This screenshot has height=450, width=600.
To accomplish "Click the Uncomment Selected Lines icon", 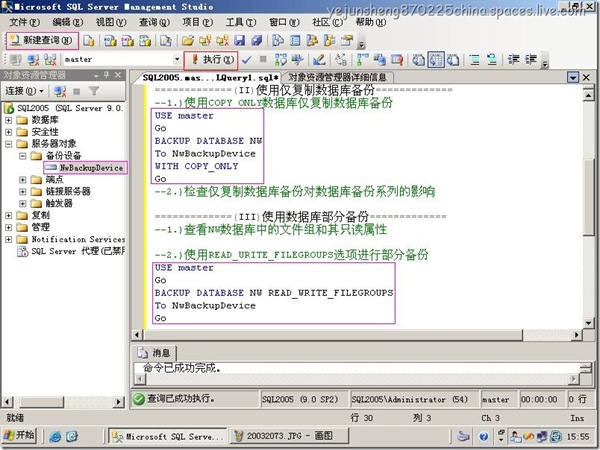I will click(x=492, y=60).
